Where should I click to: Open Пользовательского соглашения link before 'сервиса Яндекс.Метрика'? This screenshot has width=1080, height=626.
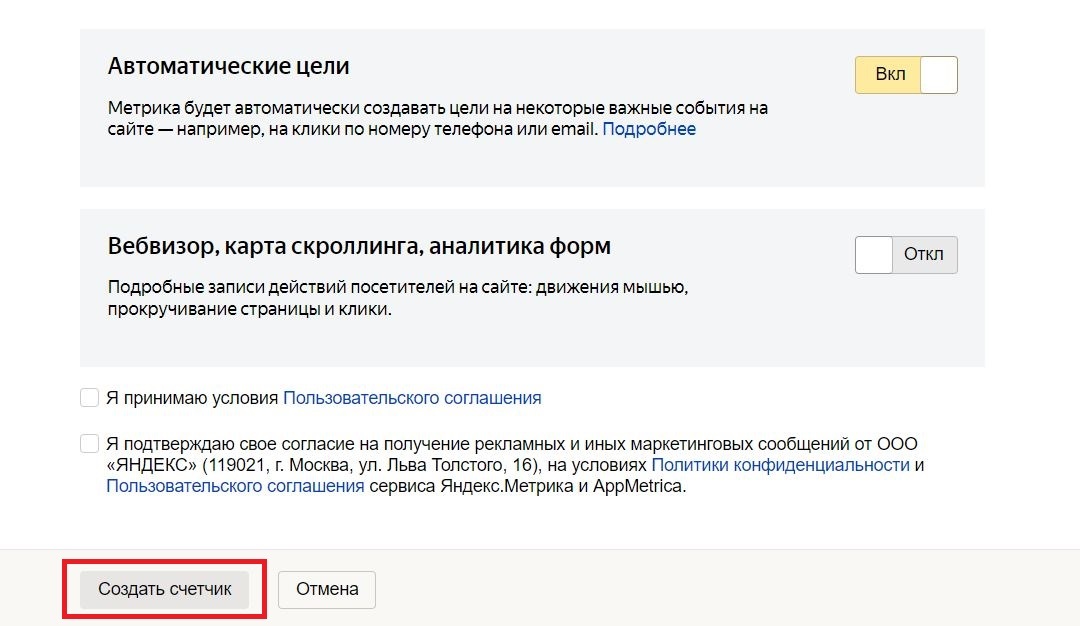[x=235, y=487]
